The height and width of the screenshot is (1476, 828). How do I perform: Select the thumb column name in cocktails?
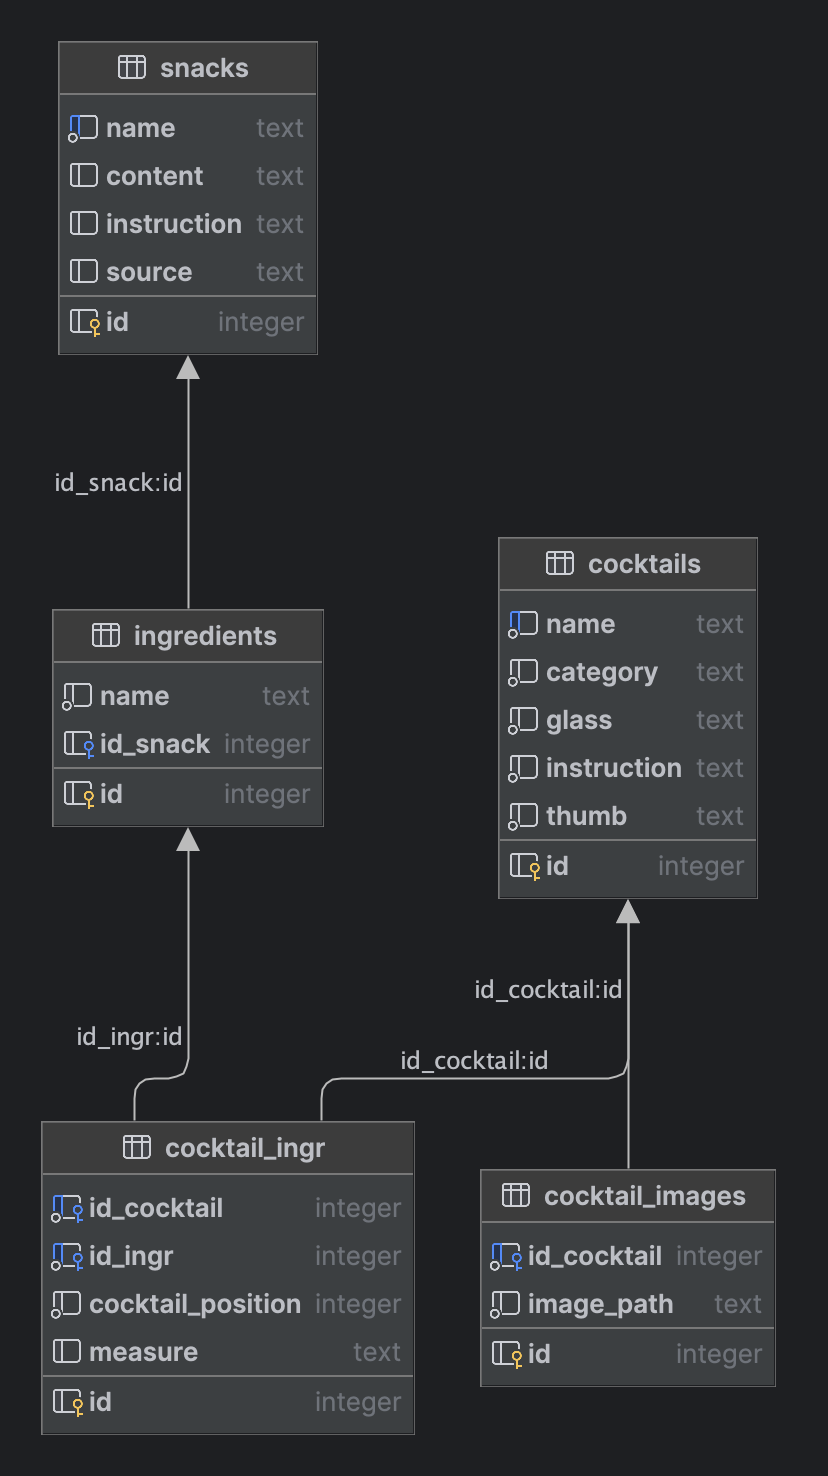(586, 816)
